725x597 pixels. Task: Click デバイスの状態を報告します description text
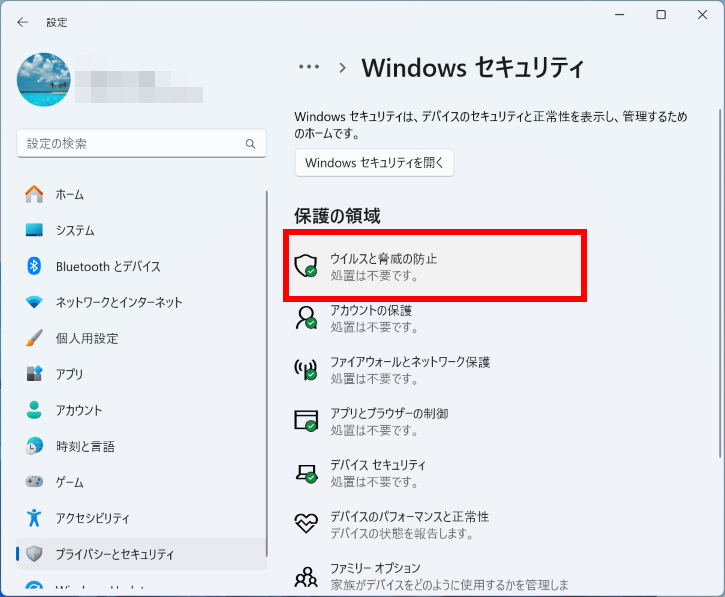(x=402, y=534)
